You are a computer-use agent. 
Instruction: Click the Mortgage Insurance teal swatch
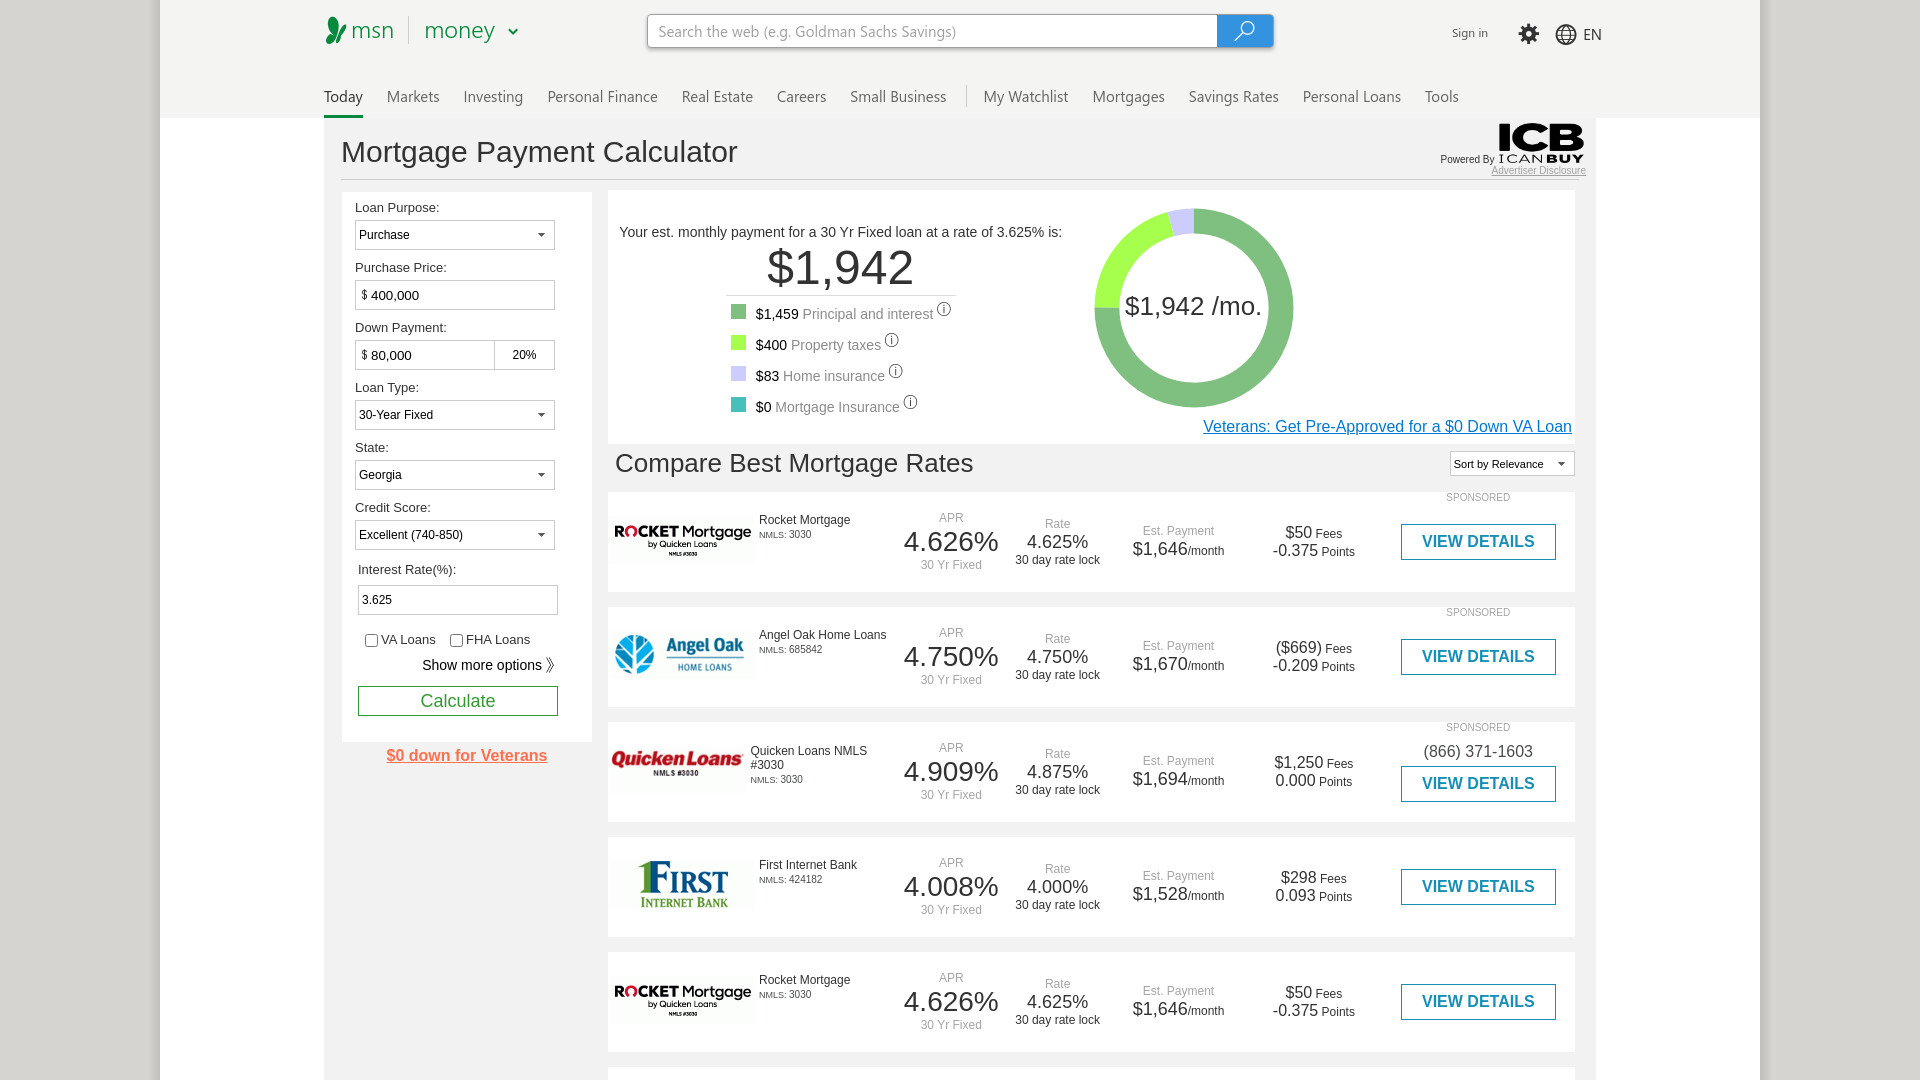[x=738, y=405]
